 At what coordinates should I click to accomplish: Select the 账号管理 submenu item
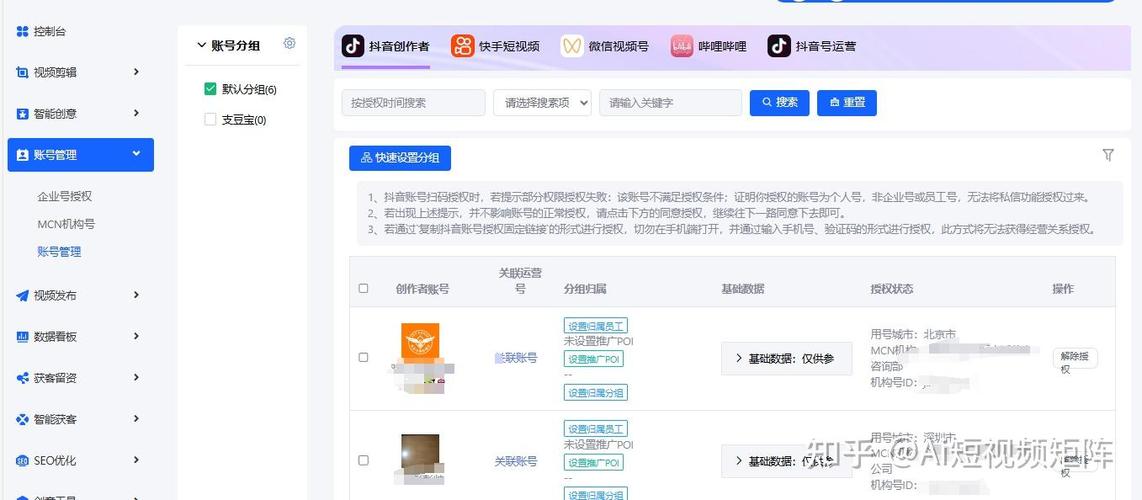pyautogui.click(x=59, y=252)
